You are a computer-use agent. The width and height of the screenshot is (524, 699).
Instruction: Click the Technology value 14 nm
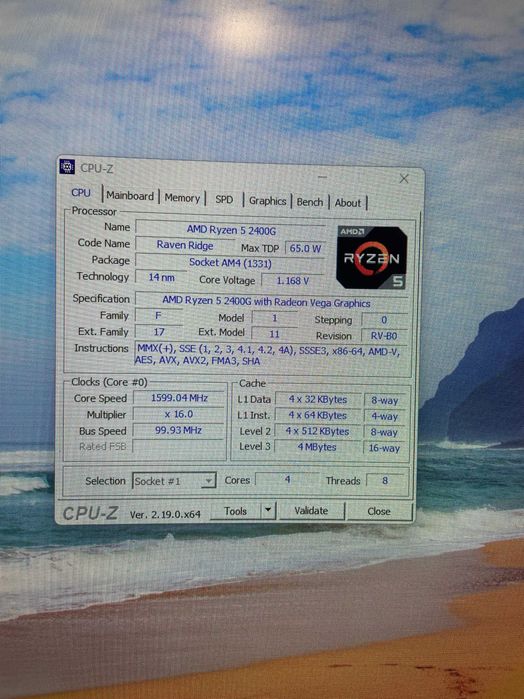161,277
